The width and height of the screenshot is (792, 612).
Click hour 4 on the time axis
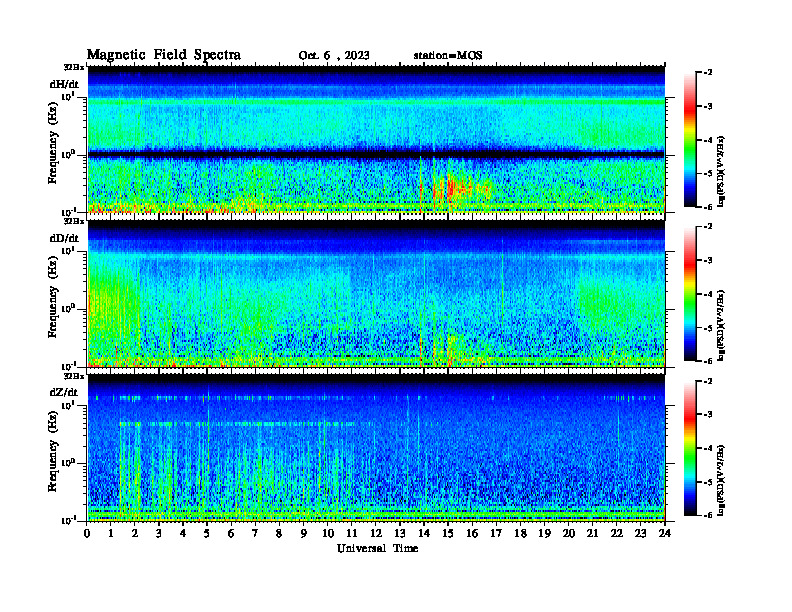tap(183, 533)
